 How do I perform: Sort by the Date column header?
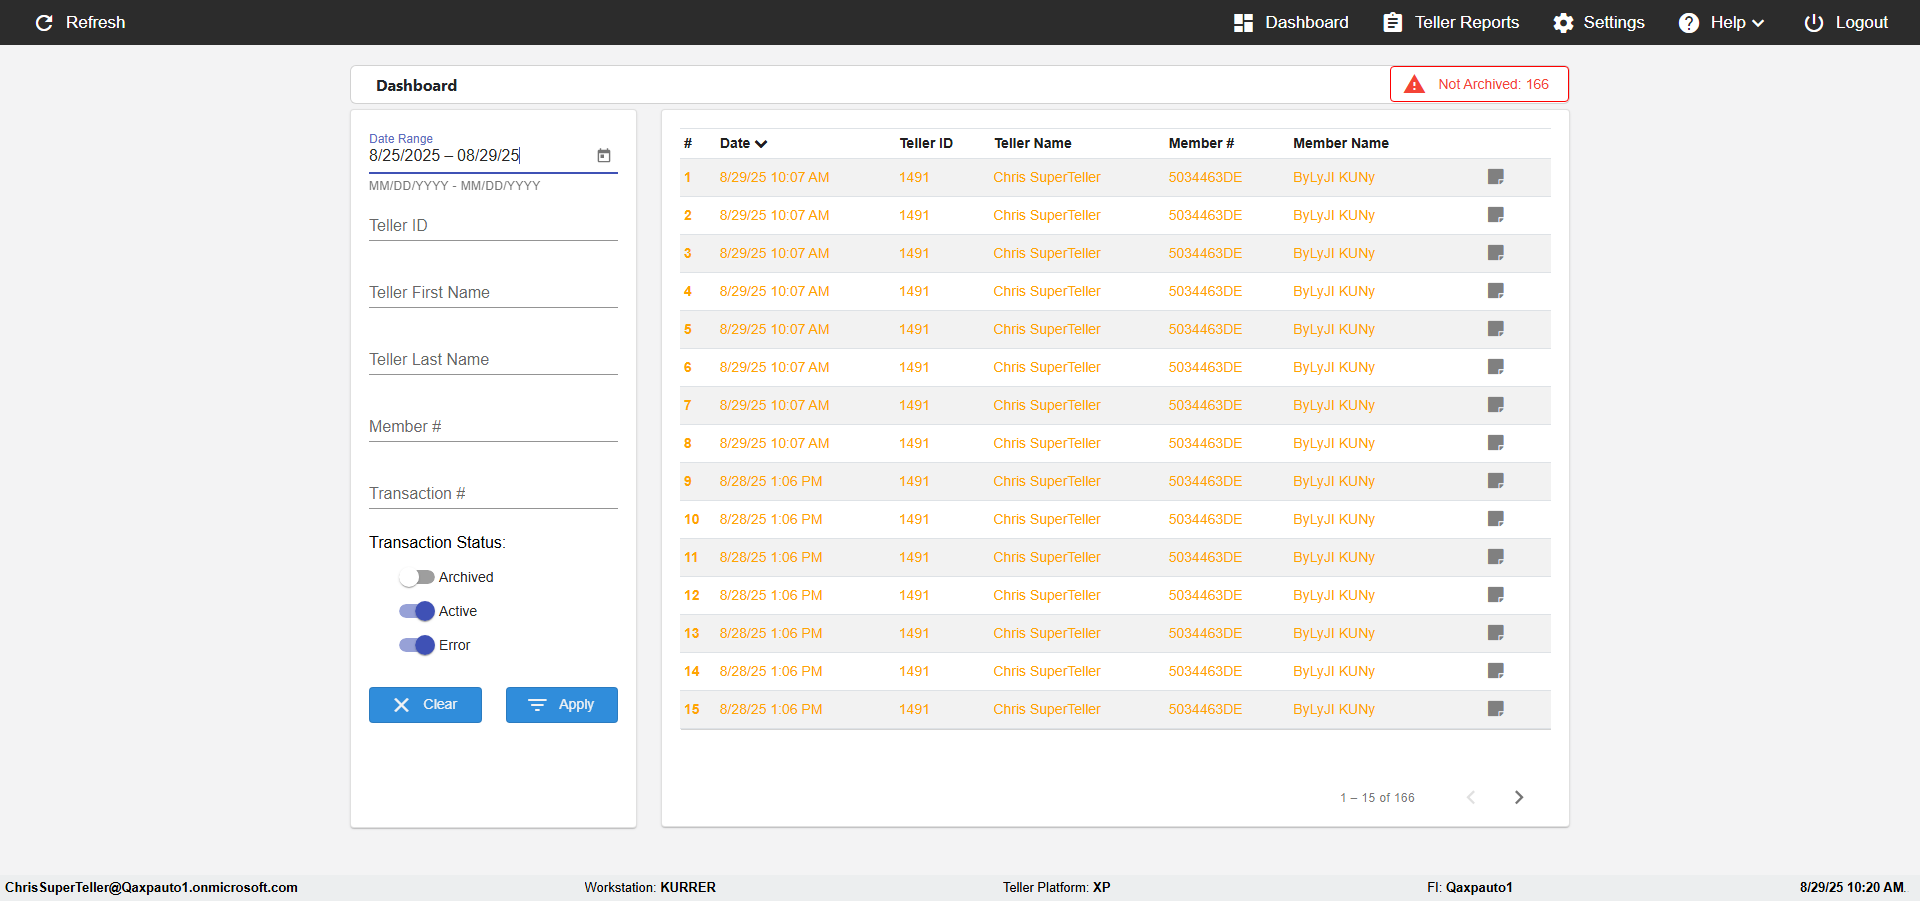point(742,143)
